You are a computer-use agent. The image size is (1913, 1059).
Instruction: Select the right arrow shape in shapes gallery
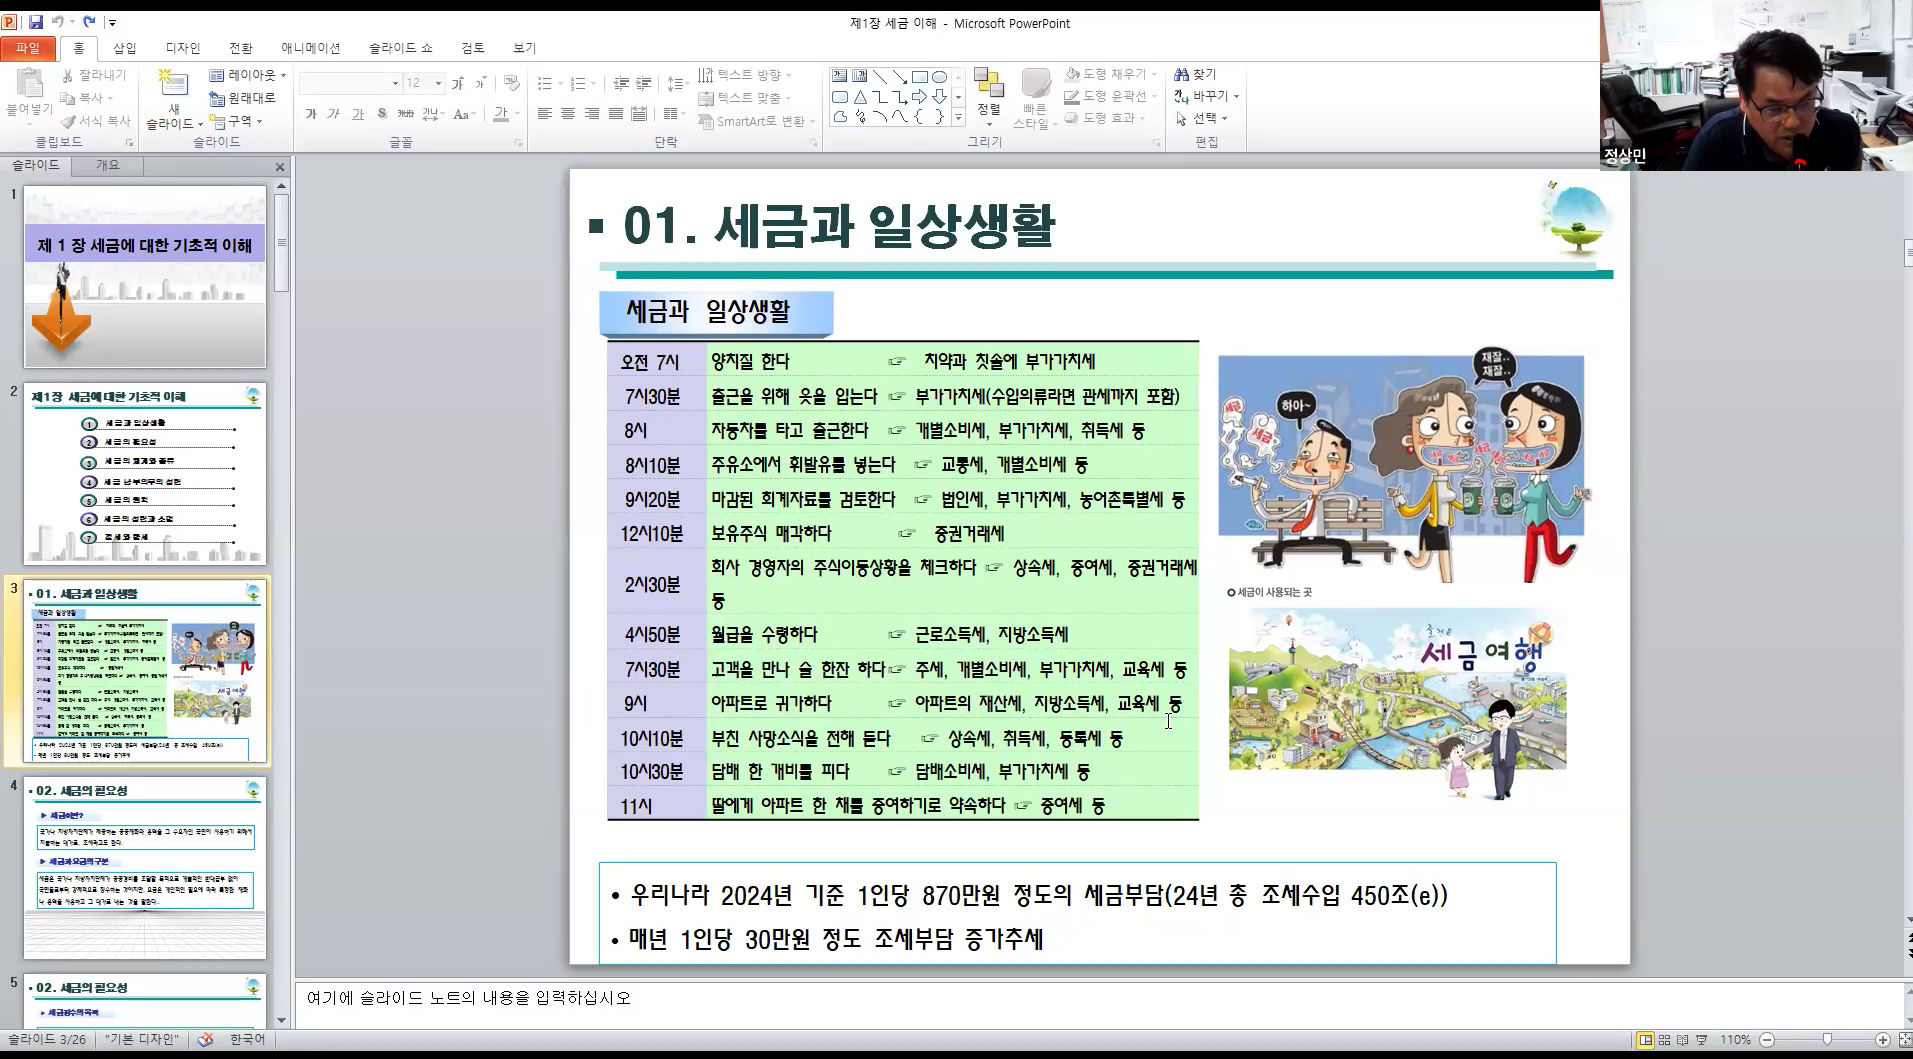tap(919, 97)
